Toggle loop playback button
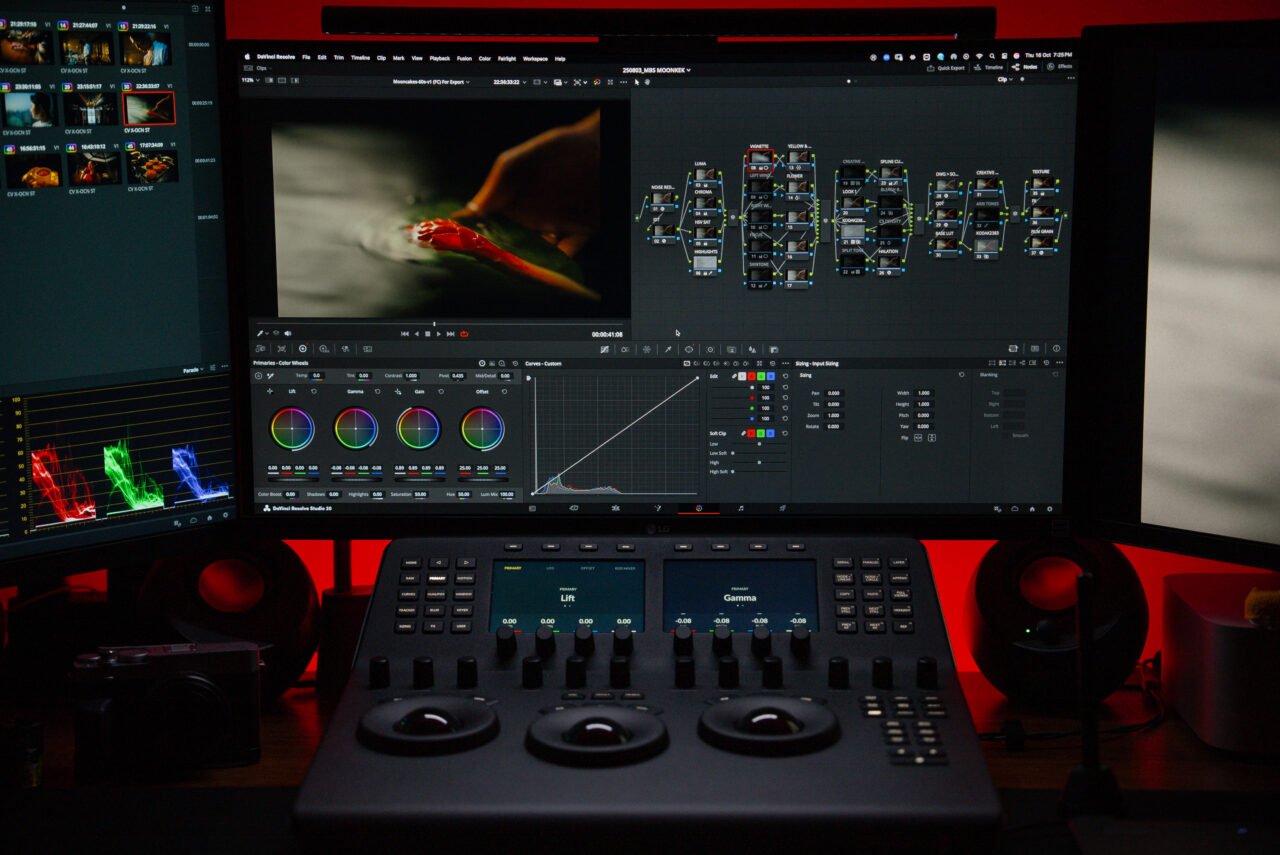This screenshot has height=855, width=1280. (464, 333)
